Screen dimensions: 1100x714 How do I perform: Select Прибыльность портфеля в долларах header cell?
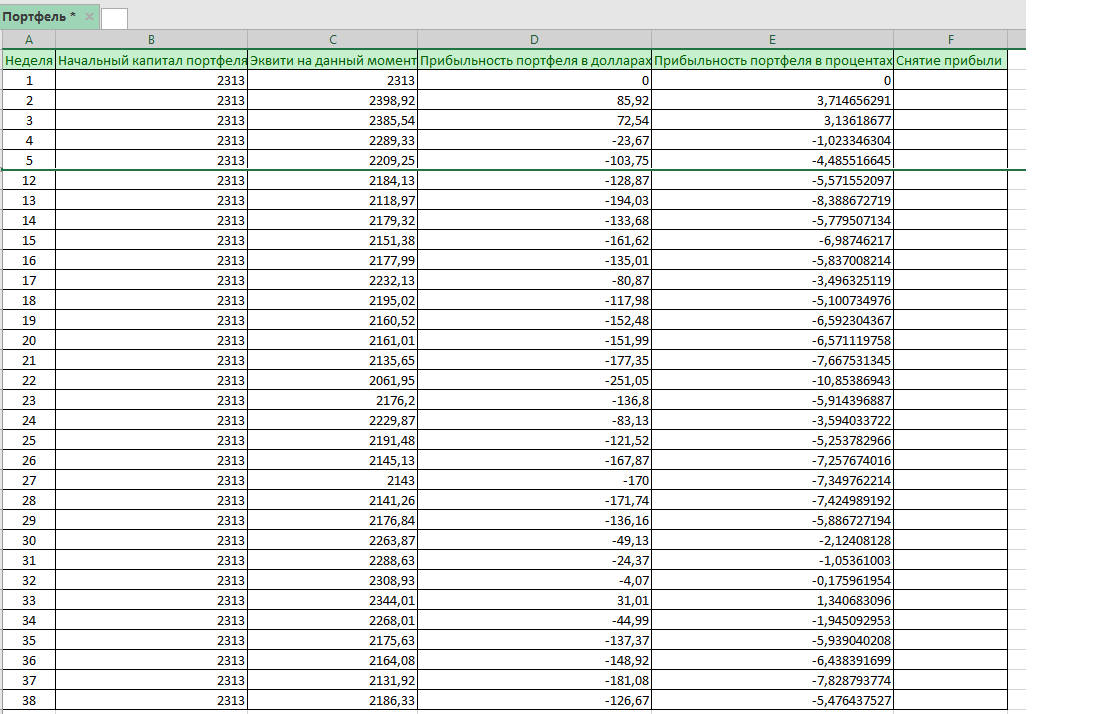[534, 61]
